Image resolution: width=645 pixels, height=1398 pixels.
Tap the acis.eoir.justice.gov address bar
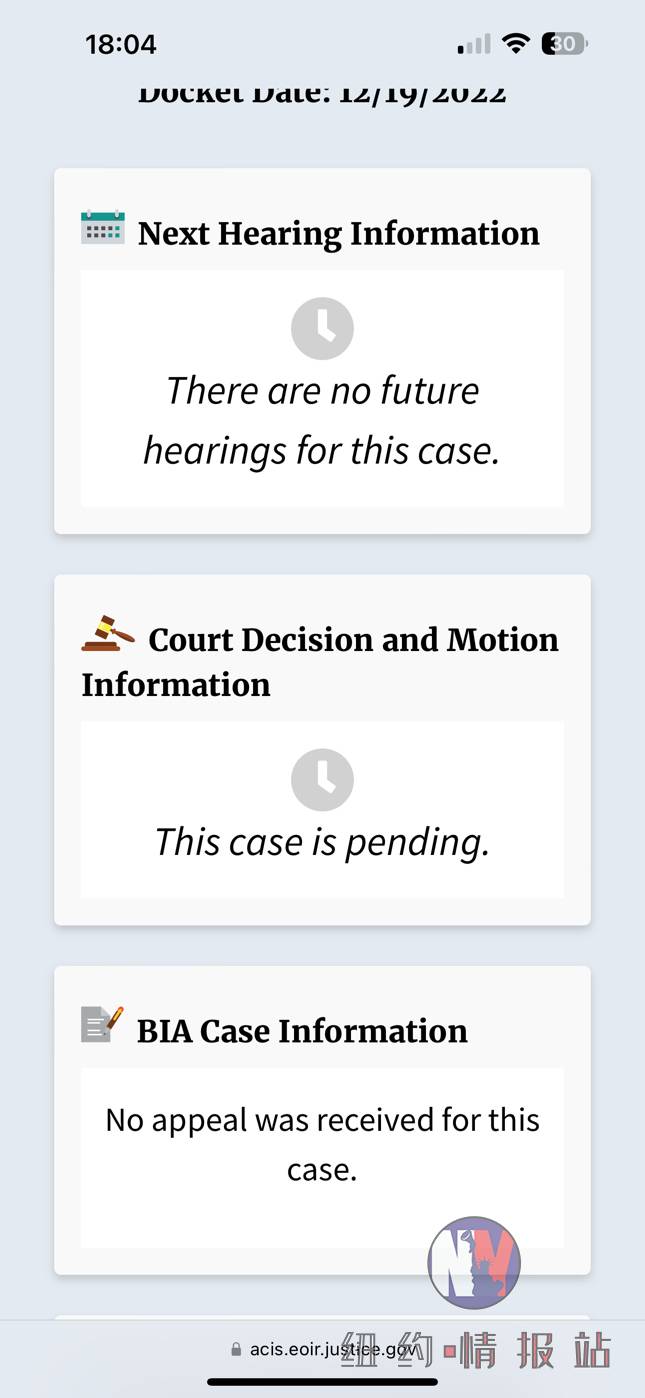coord(323,1349)
